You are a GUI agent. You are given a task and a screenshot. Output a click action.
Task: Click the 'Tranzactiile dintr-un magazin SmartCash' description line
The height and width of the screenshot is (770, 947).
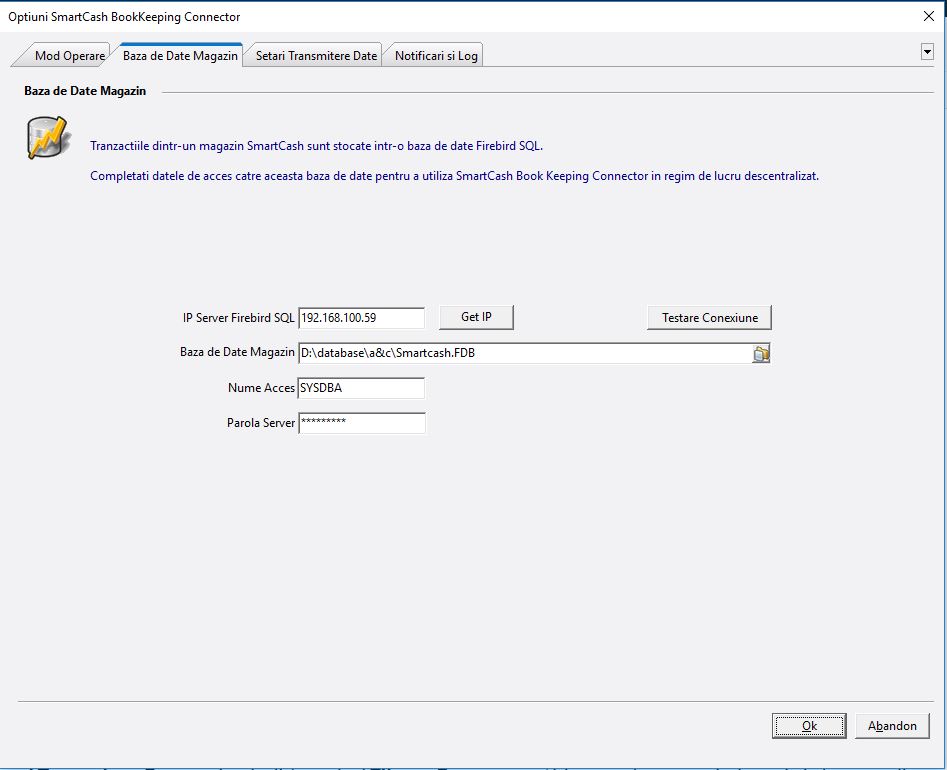tap(316, 146)
